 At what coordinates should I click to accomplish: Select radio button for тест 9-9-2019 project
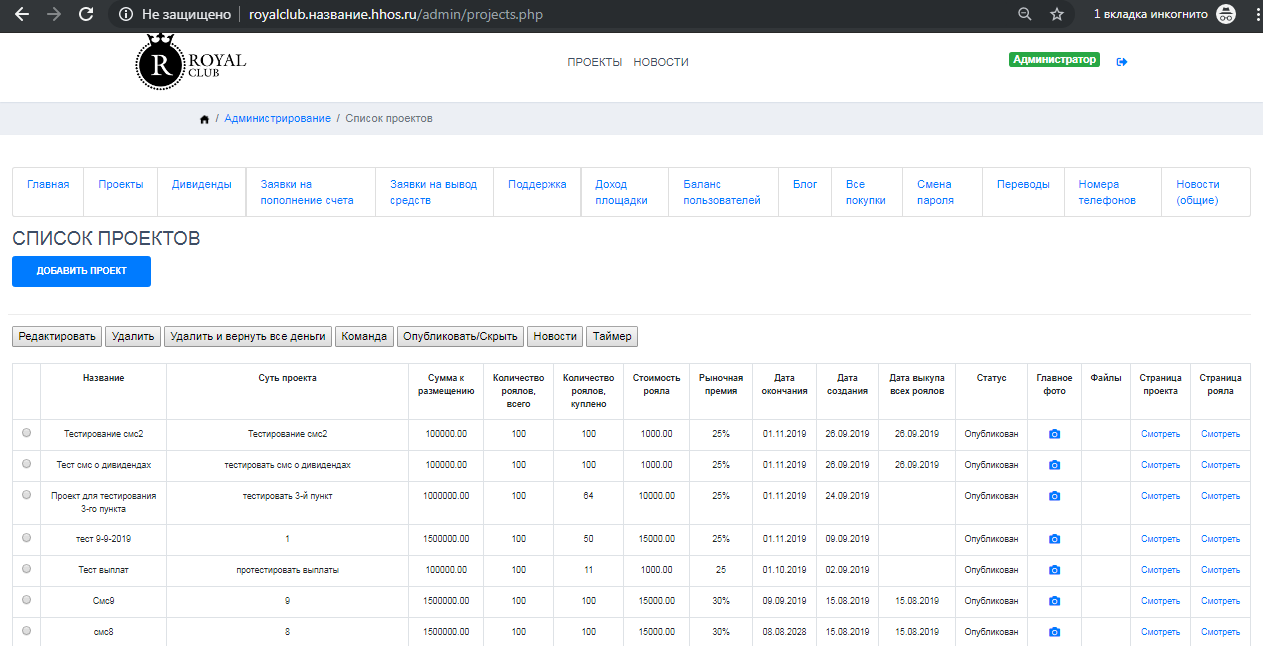pyautogui.click(x=26, y=538)
